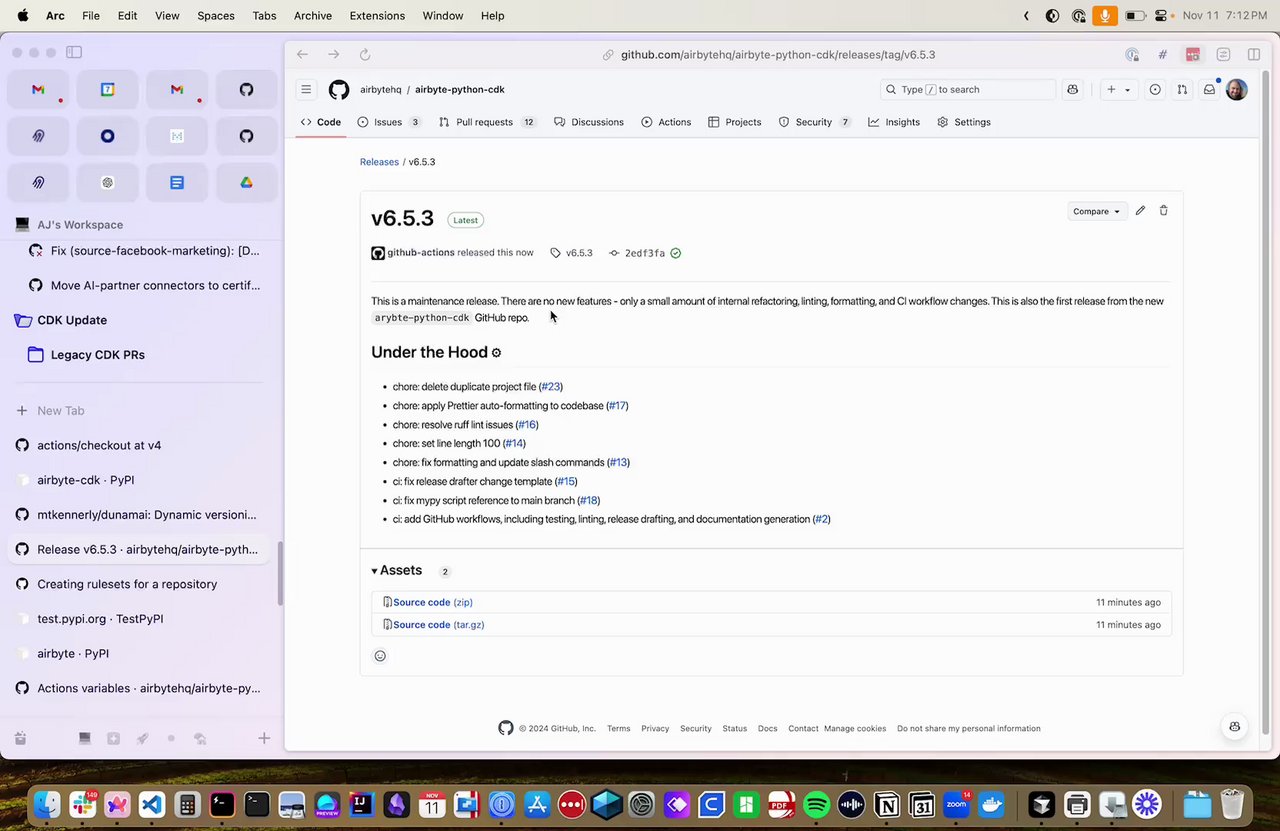Open the Tabs menu in menu bar
This screenshot has width=1280, height=831.
coord(264,16)
